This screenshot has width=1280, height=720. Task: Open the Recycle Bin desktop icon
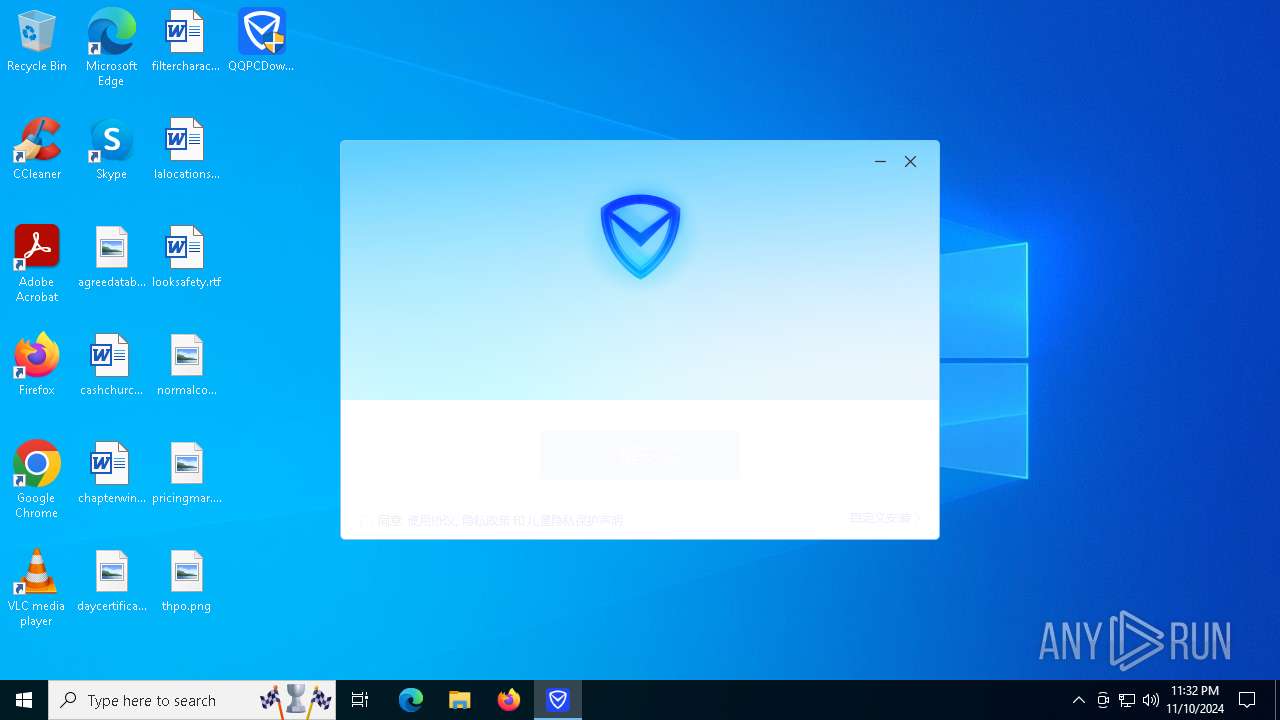37,41
